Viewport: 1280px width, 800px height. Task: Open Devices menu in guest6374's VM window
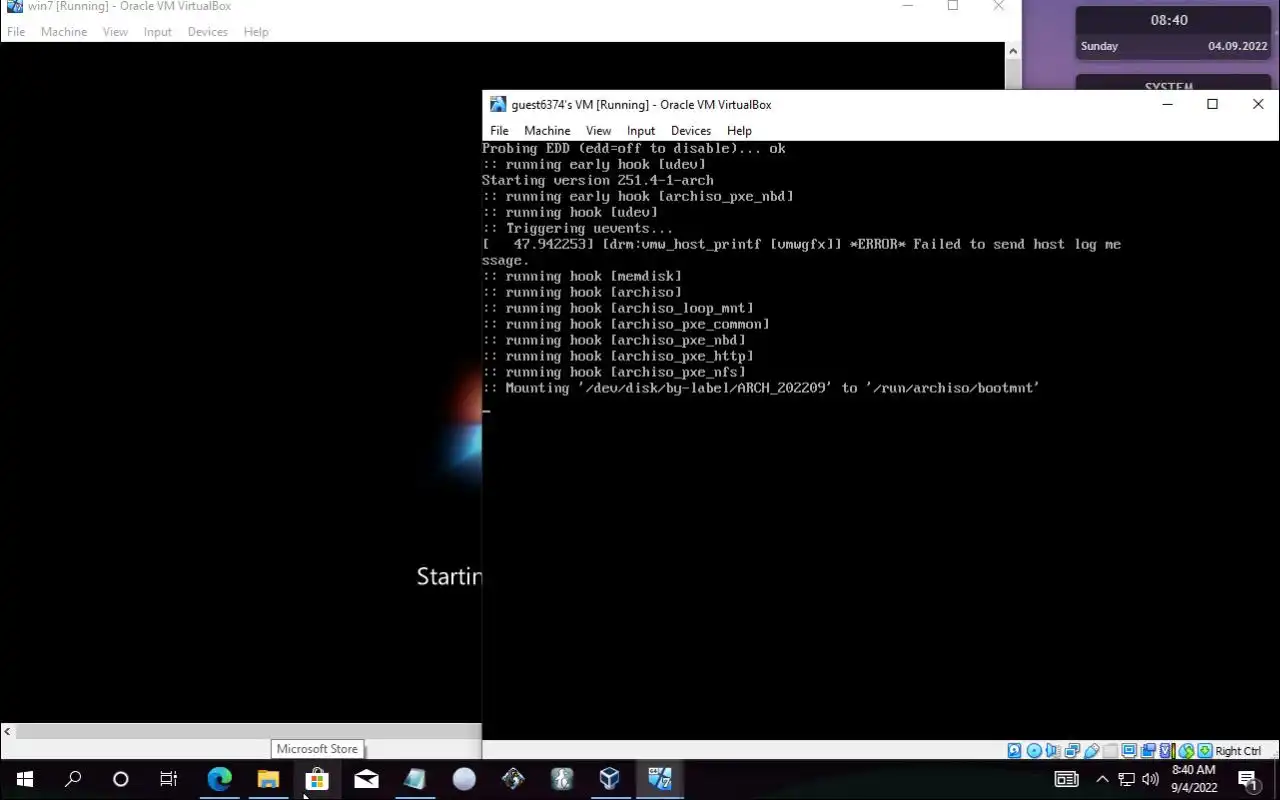[691, 130]
